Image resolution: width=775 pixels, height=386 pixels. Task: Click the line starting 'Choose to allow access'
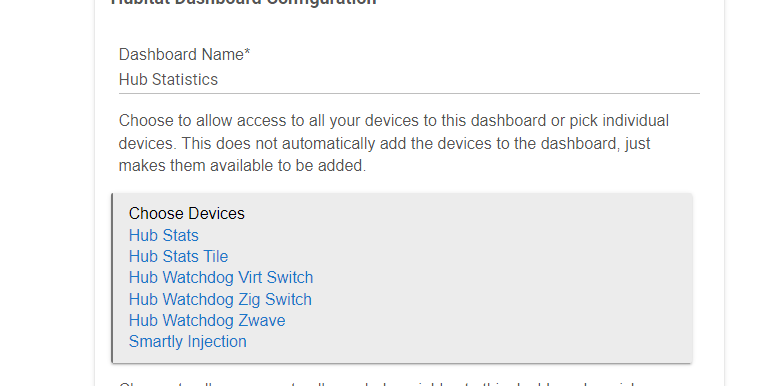point(394,121)
